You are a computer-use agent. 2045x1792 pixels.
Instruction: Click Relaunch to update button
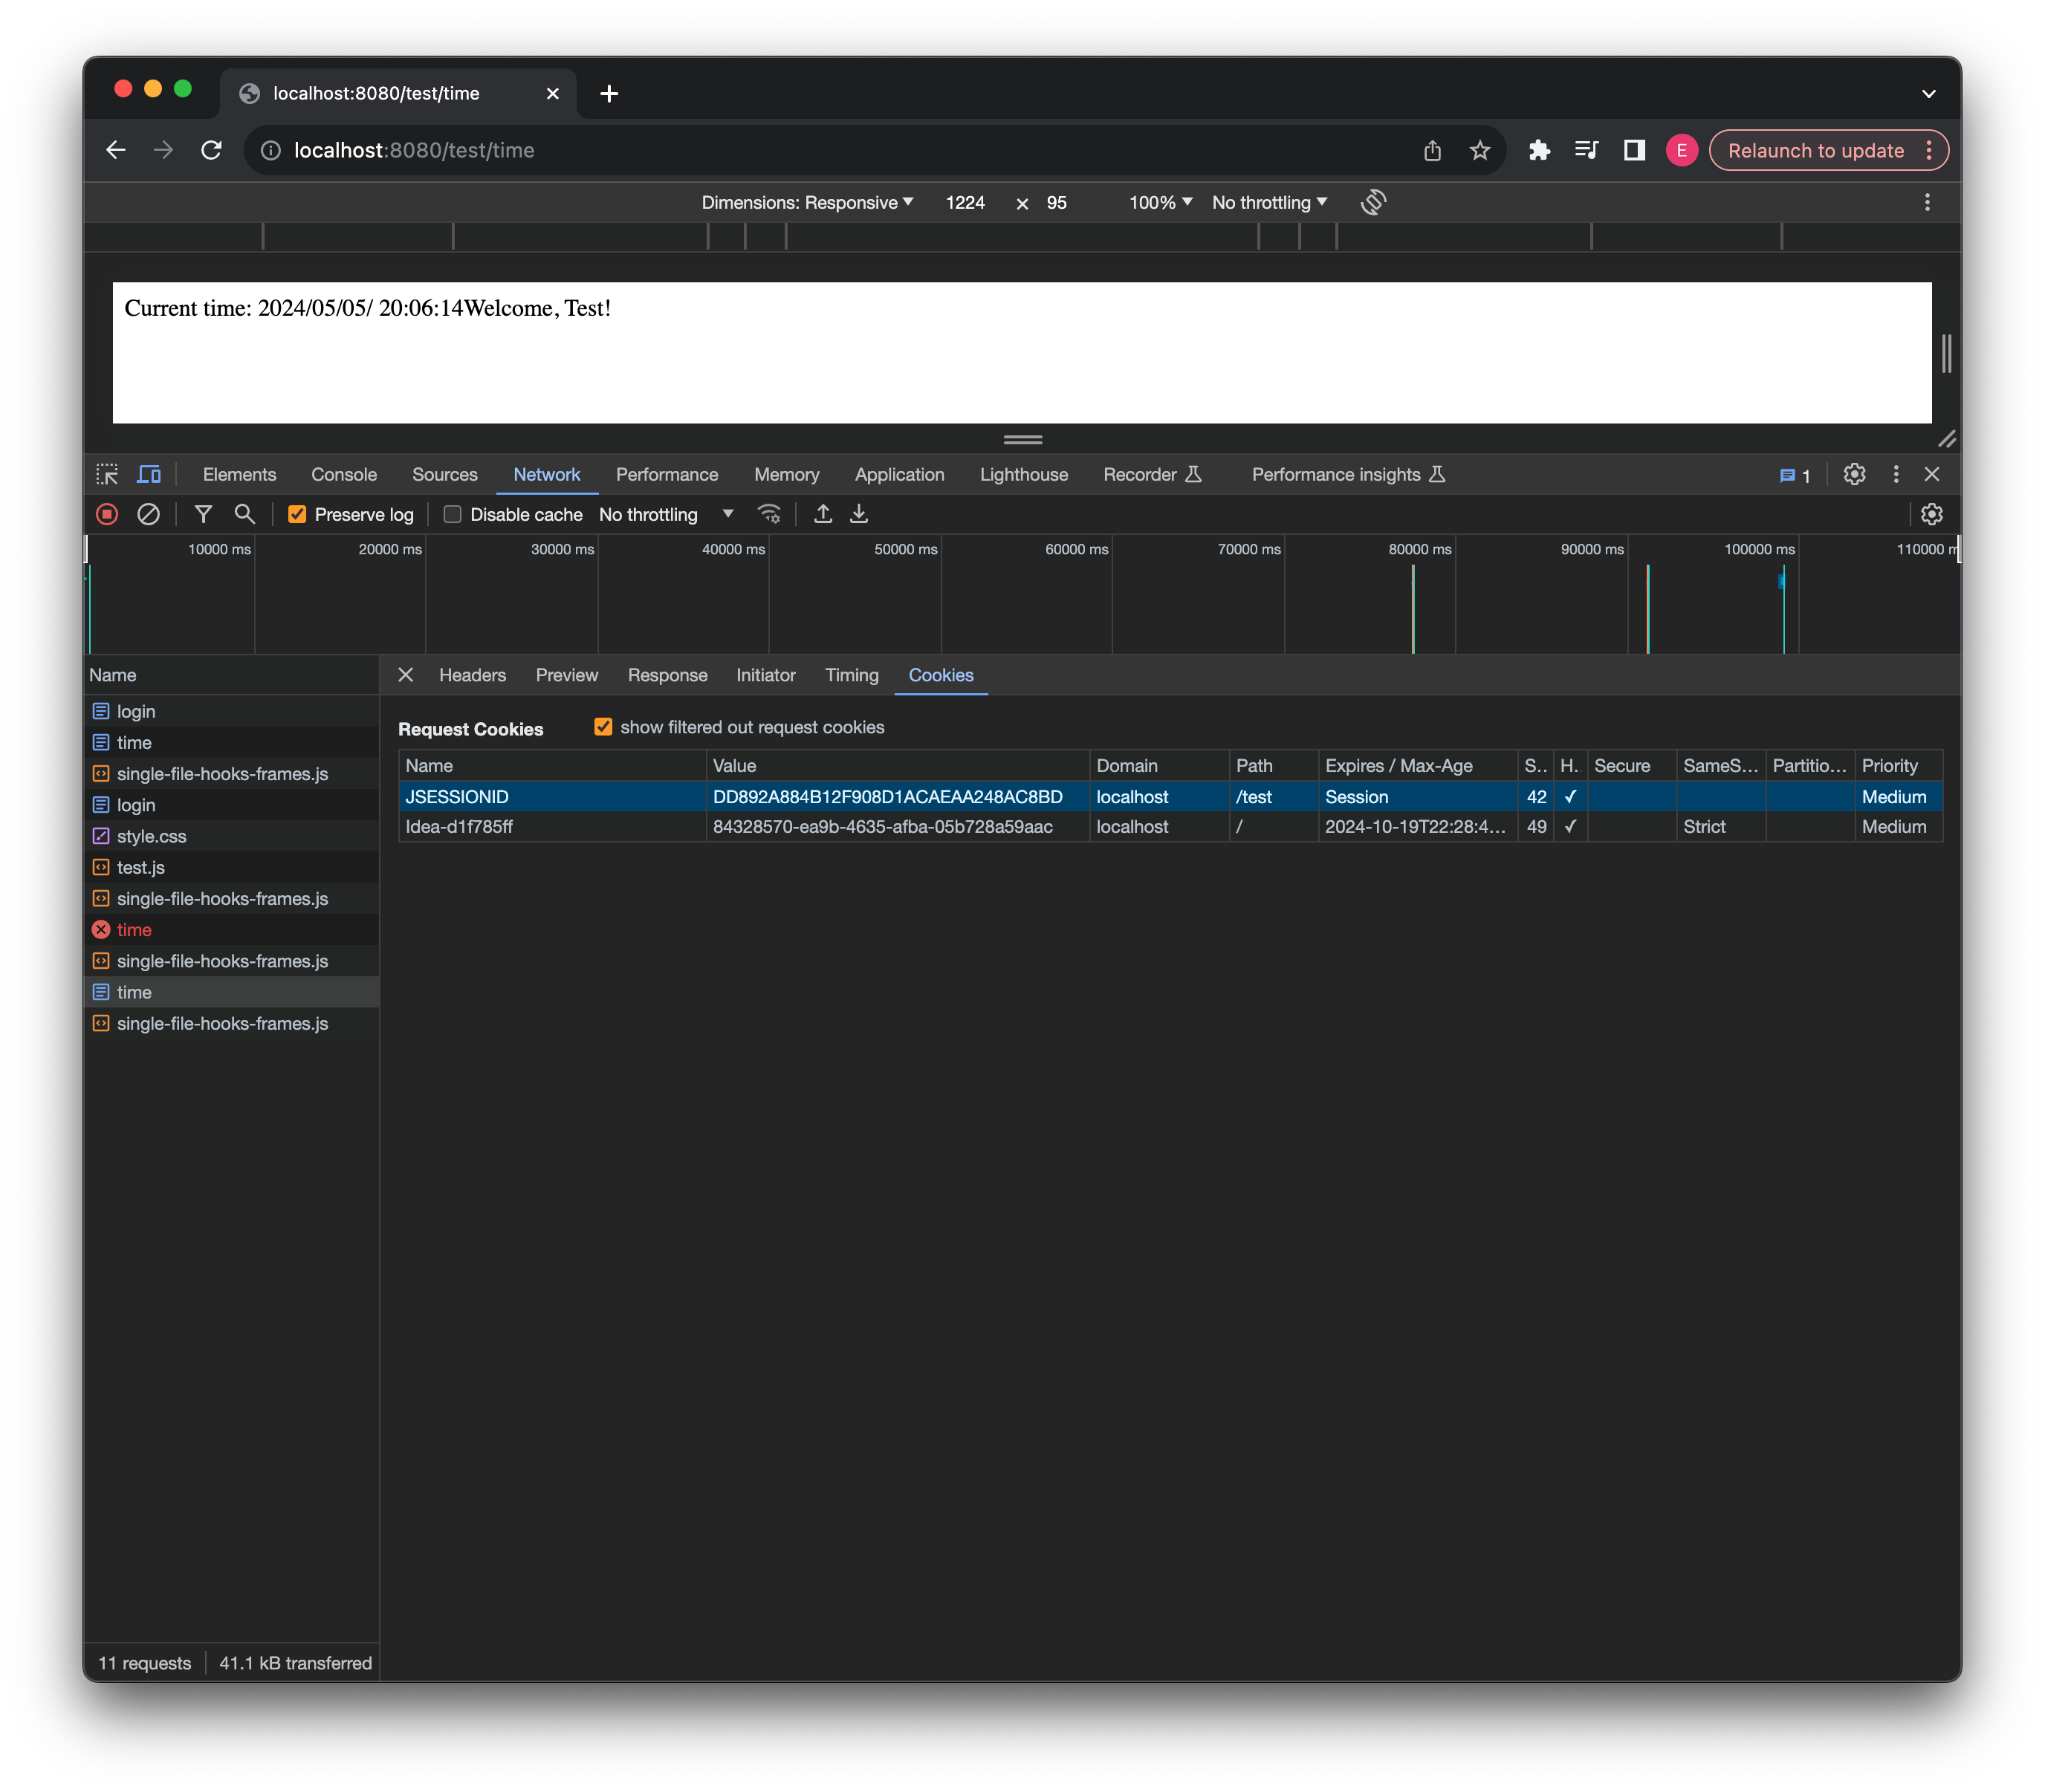[1816, 150]
